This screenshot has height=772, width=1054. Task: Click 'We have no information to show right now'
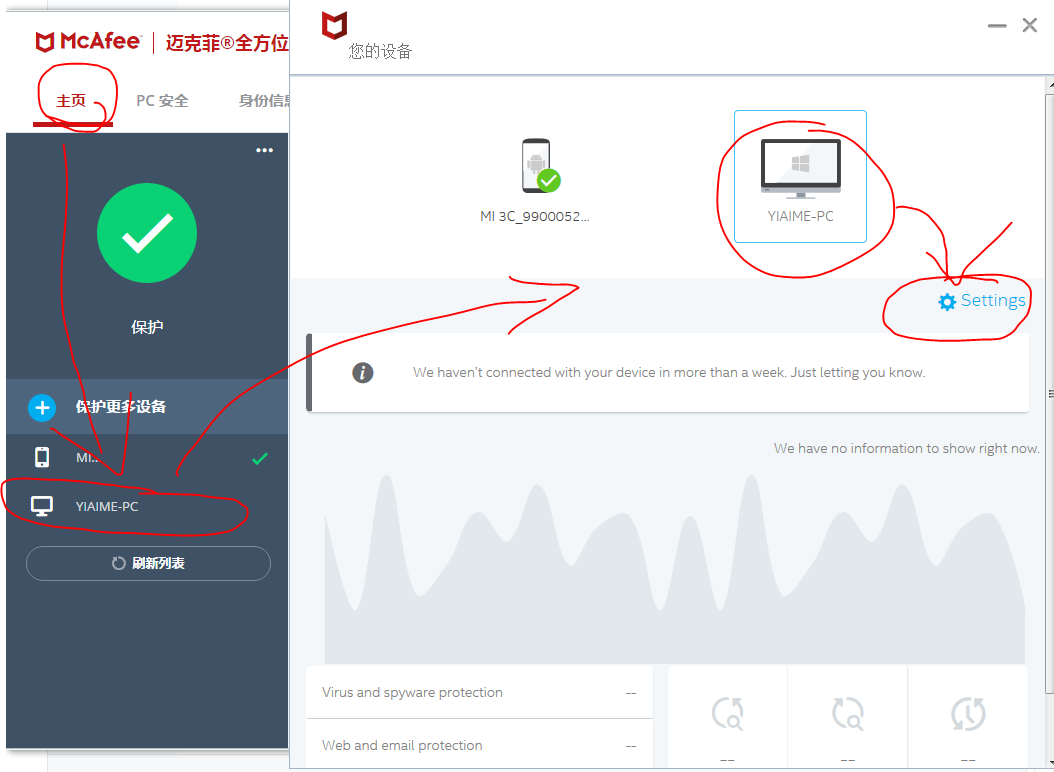906,449
